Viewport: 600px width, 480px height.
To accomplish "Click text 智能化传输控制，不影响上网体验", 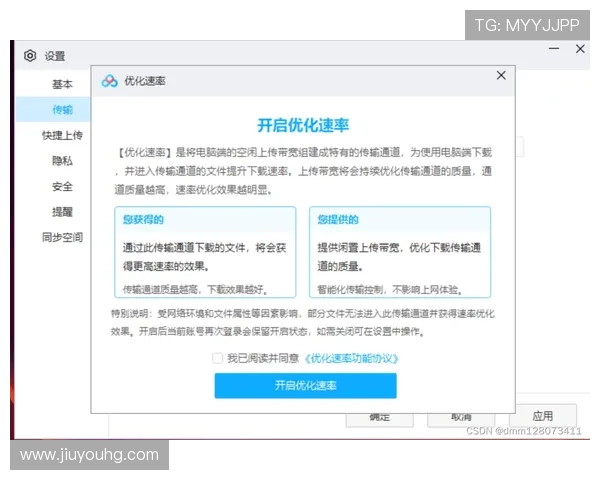I will [x=390, y=289].
